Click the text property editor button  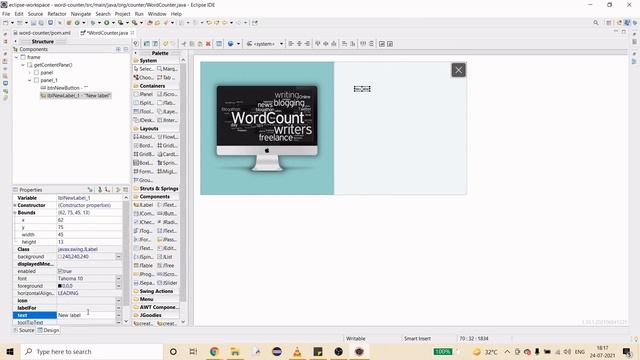click(118, 315)
